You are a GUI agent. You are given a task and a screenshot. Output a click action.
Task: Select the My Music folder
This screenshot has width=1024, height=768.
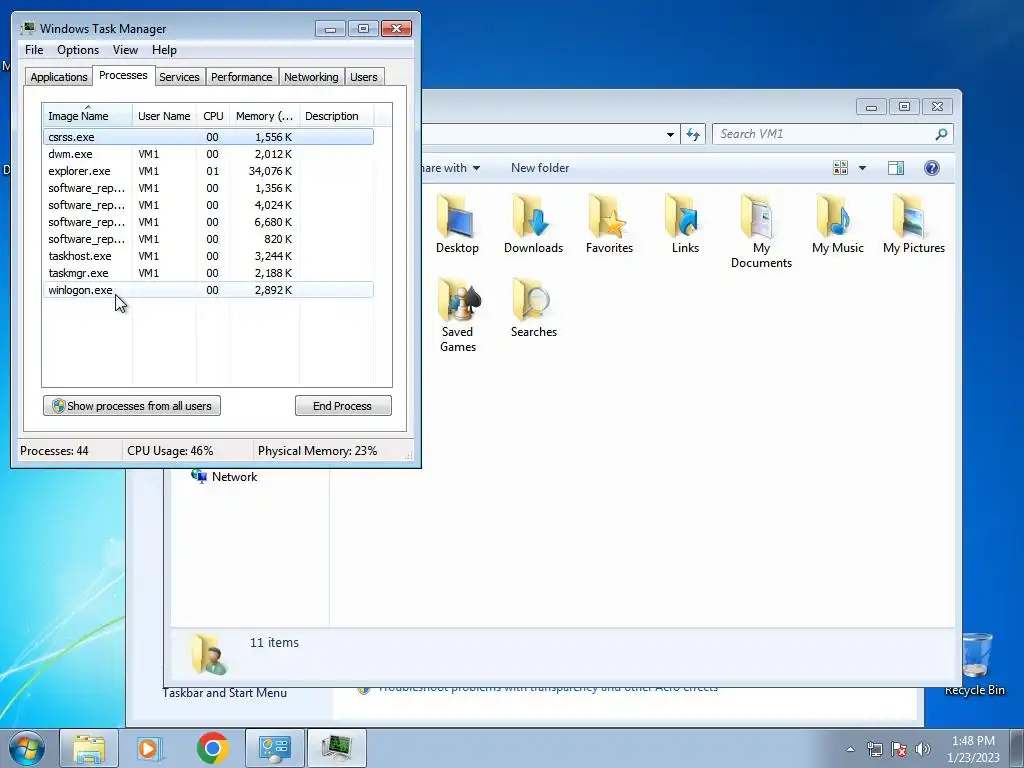tap(838, 224)
